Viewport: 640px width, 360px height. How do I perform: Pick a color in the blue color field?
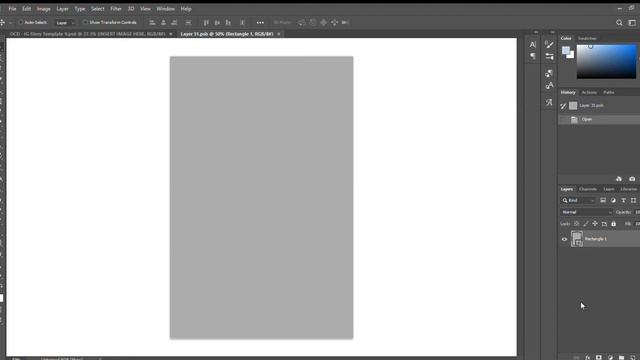coord(606,62)
